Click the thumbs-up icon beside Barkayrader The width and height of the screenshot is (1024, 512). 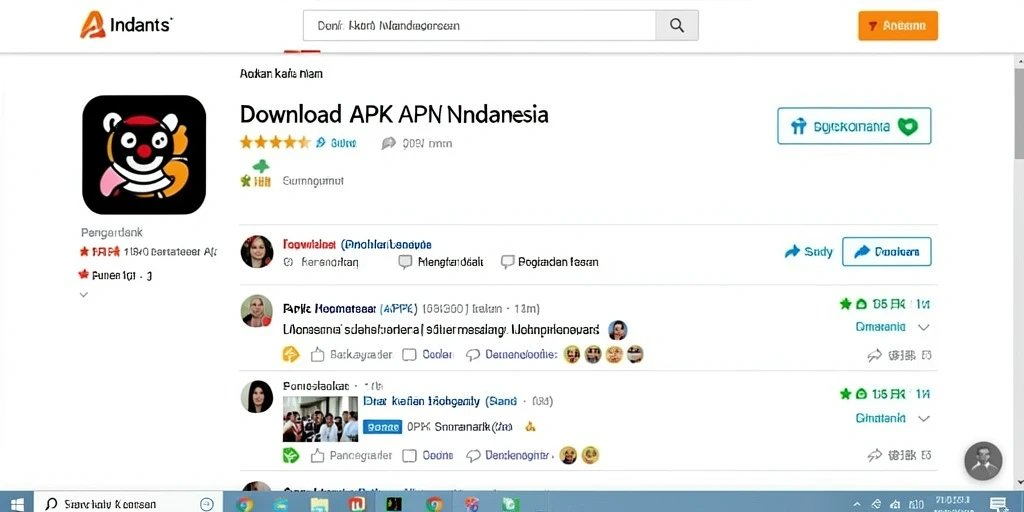pos(317,355)
